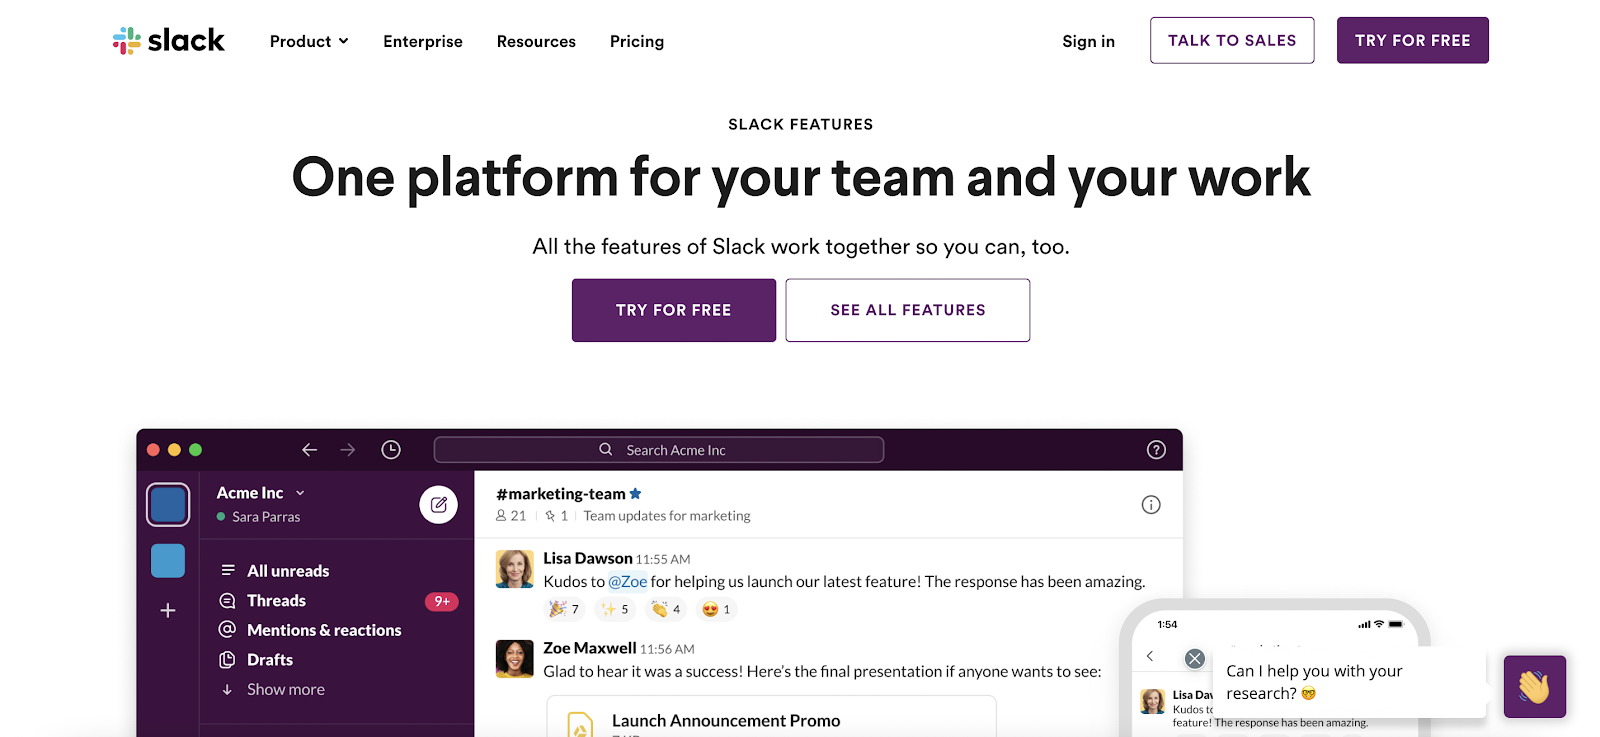Open the Resources nav item
The height and width of the screenshot is (737, 1600).
pos(536,41)
